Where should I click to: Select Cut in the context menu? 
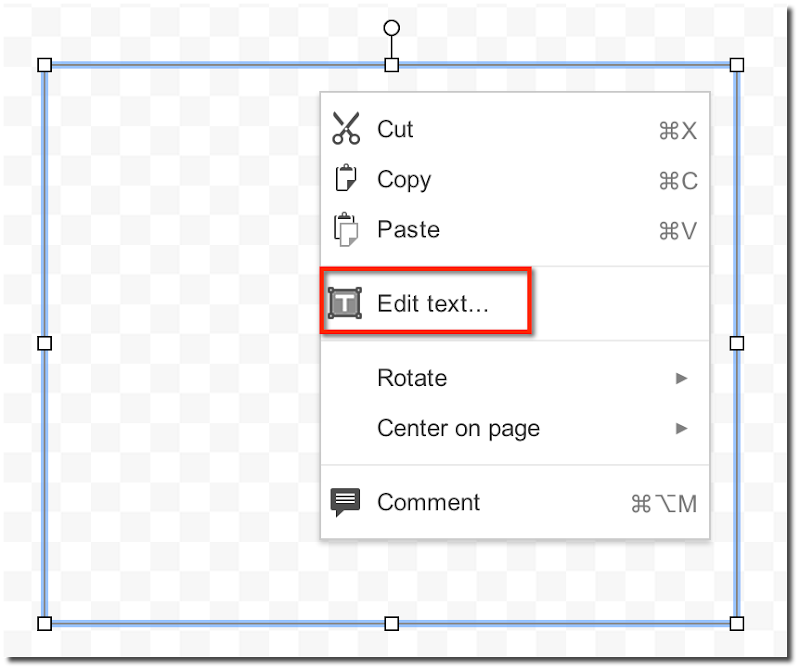(515, 129)
